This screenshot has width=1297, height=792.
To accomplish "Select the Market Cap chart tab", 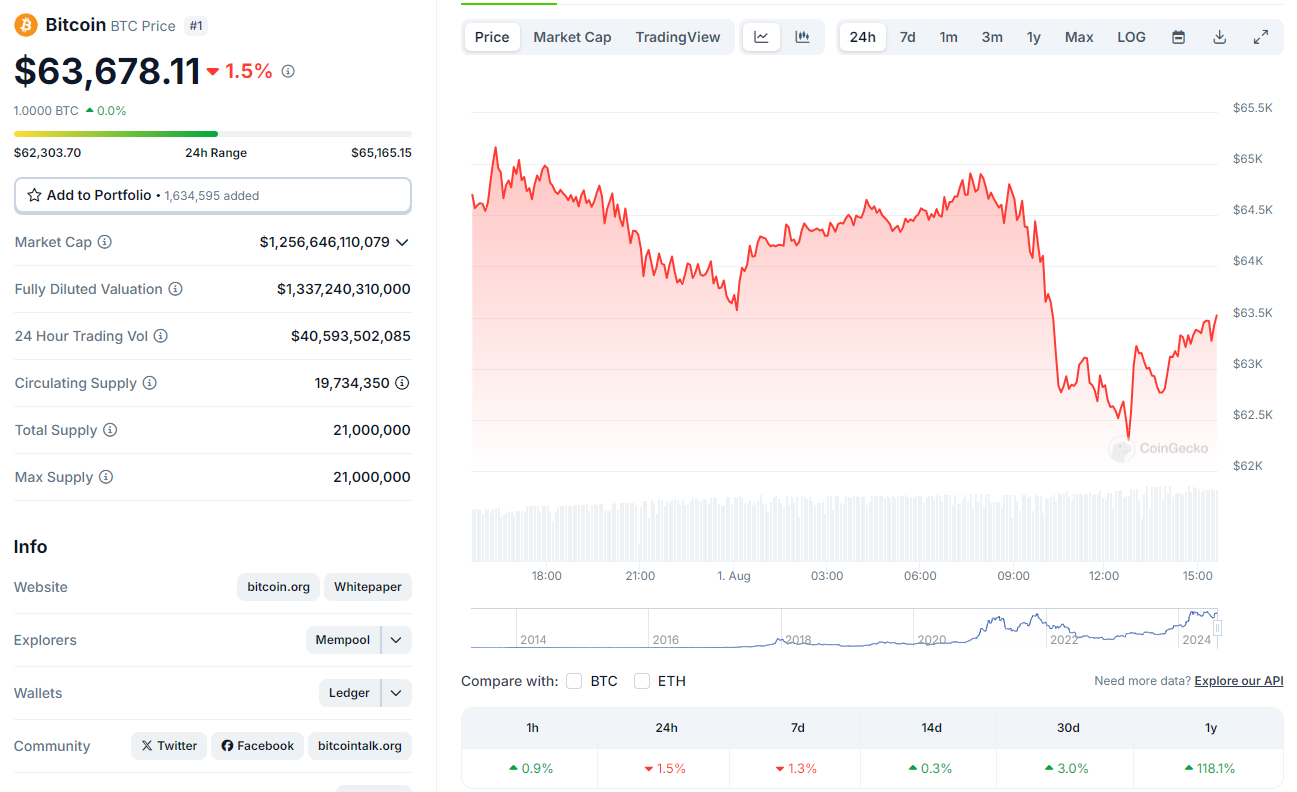I will (572, 37).
